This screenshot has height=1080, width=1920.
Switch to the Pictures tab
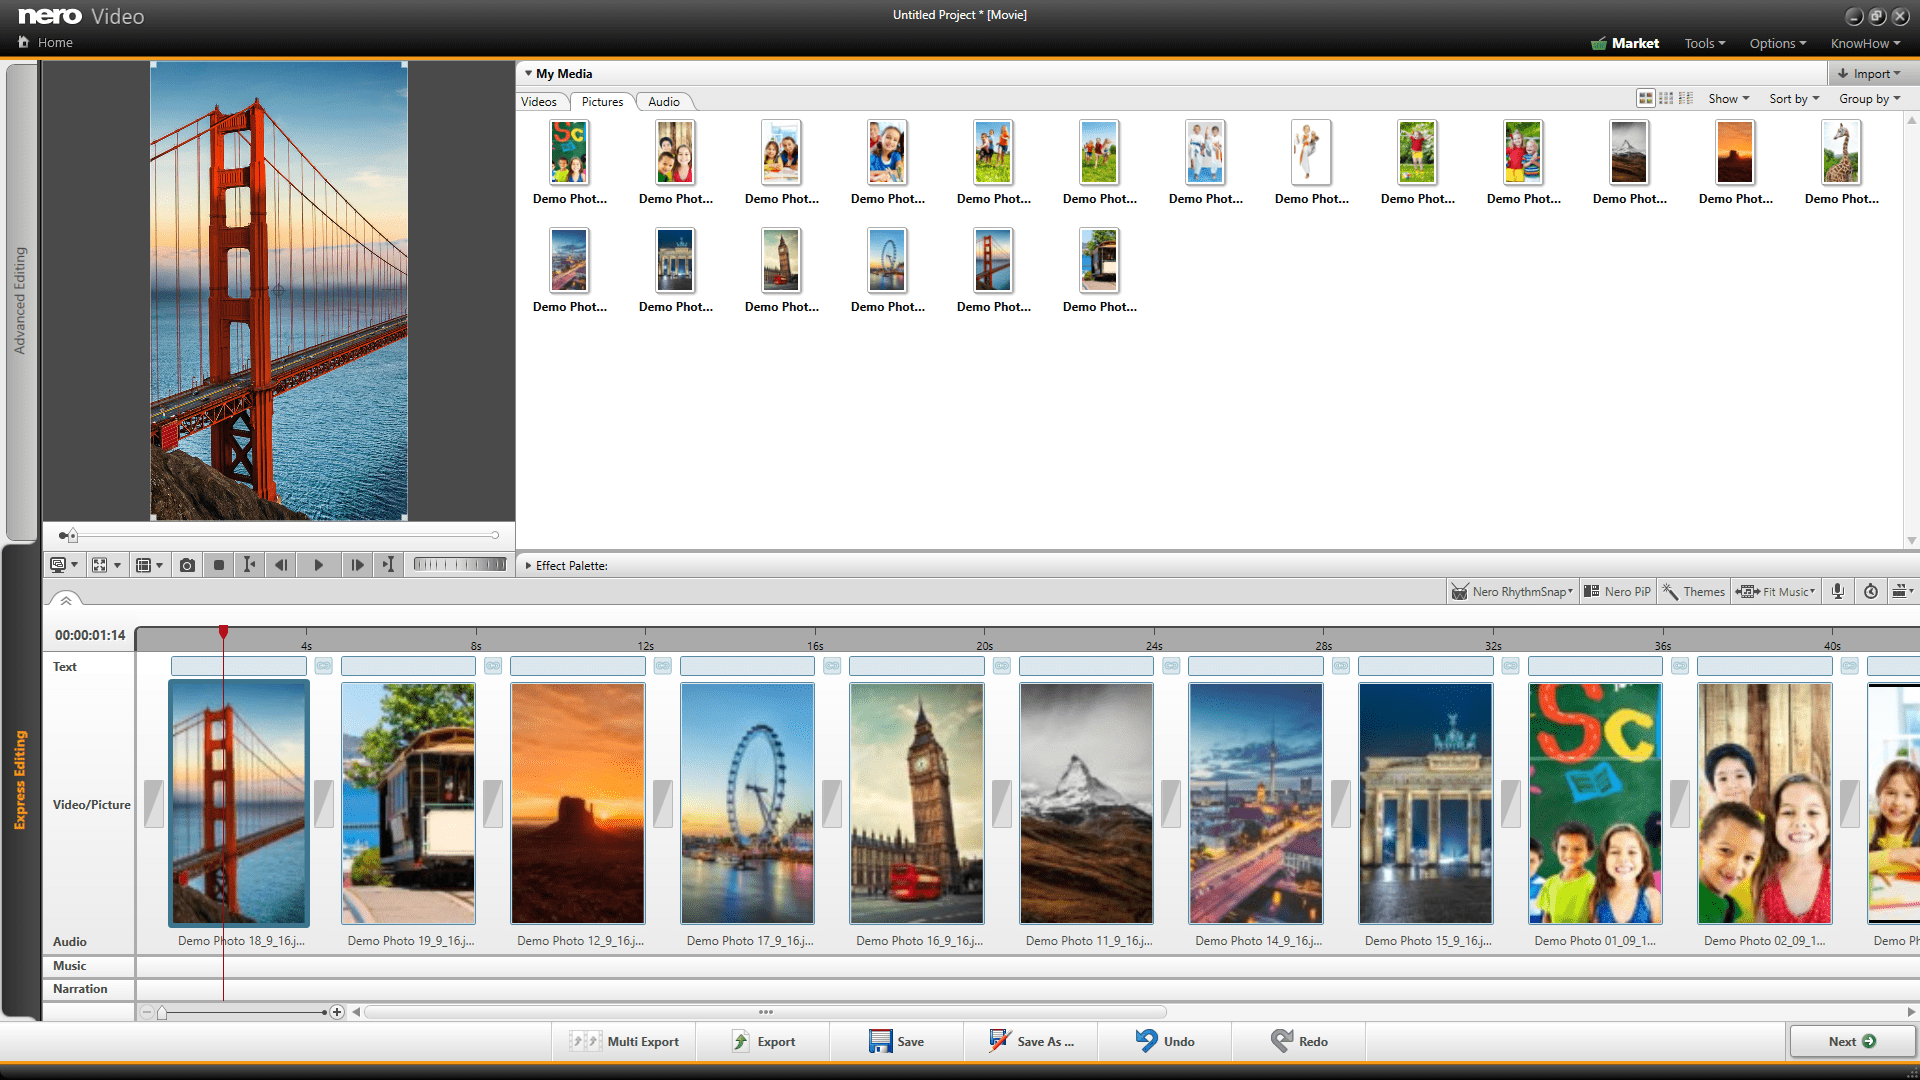click(600, 102)
